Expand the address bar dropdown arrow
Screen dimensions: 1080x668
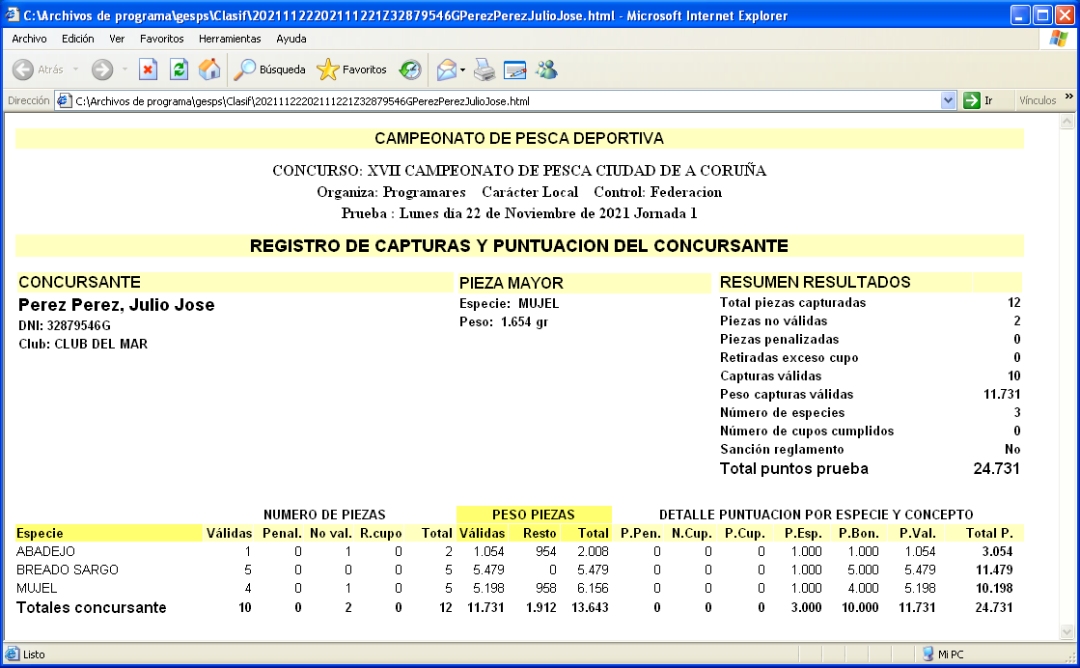(x=949, y=101)
